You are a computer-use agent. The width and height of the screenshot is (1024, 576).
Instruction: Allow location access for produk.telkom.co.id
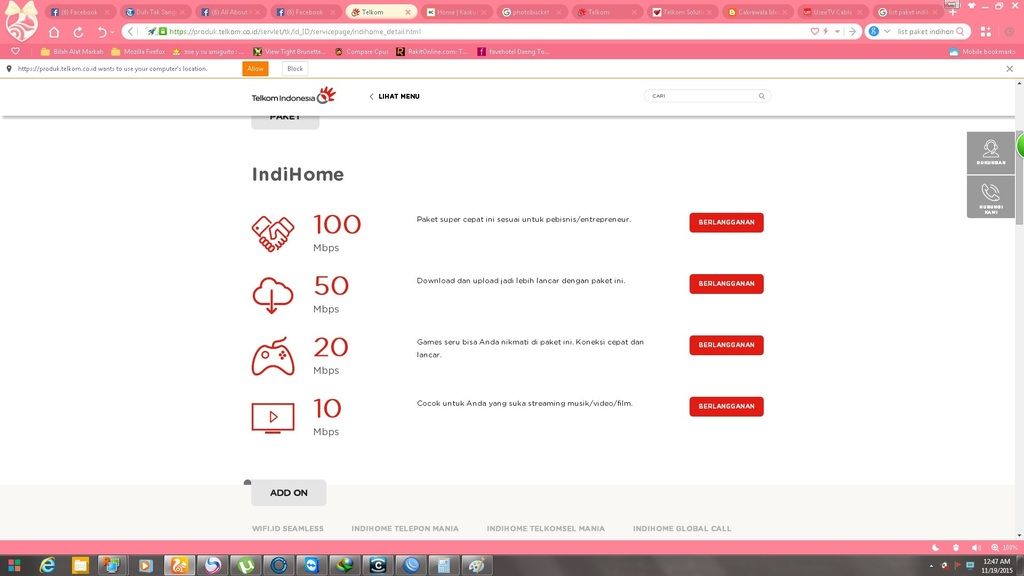(x=255, y=69)
